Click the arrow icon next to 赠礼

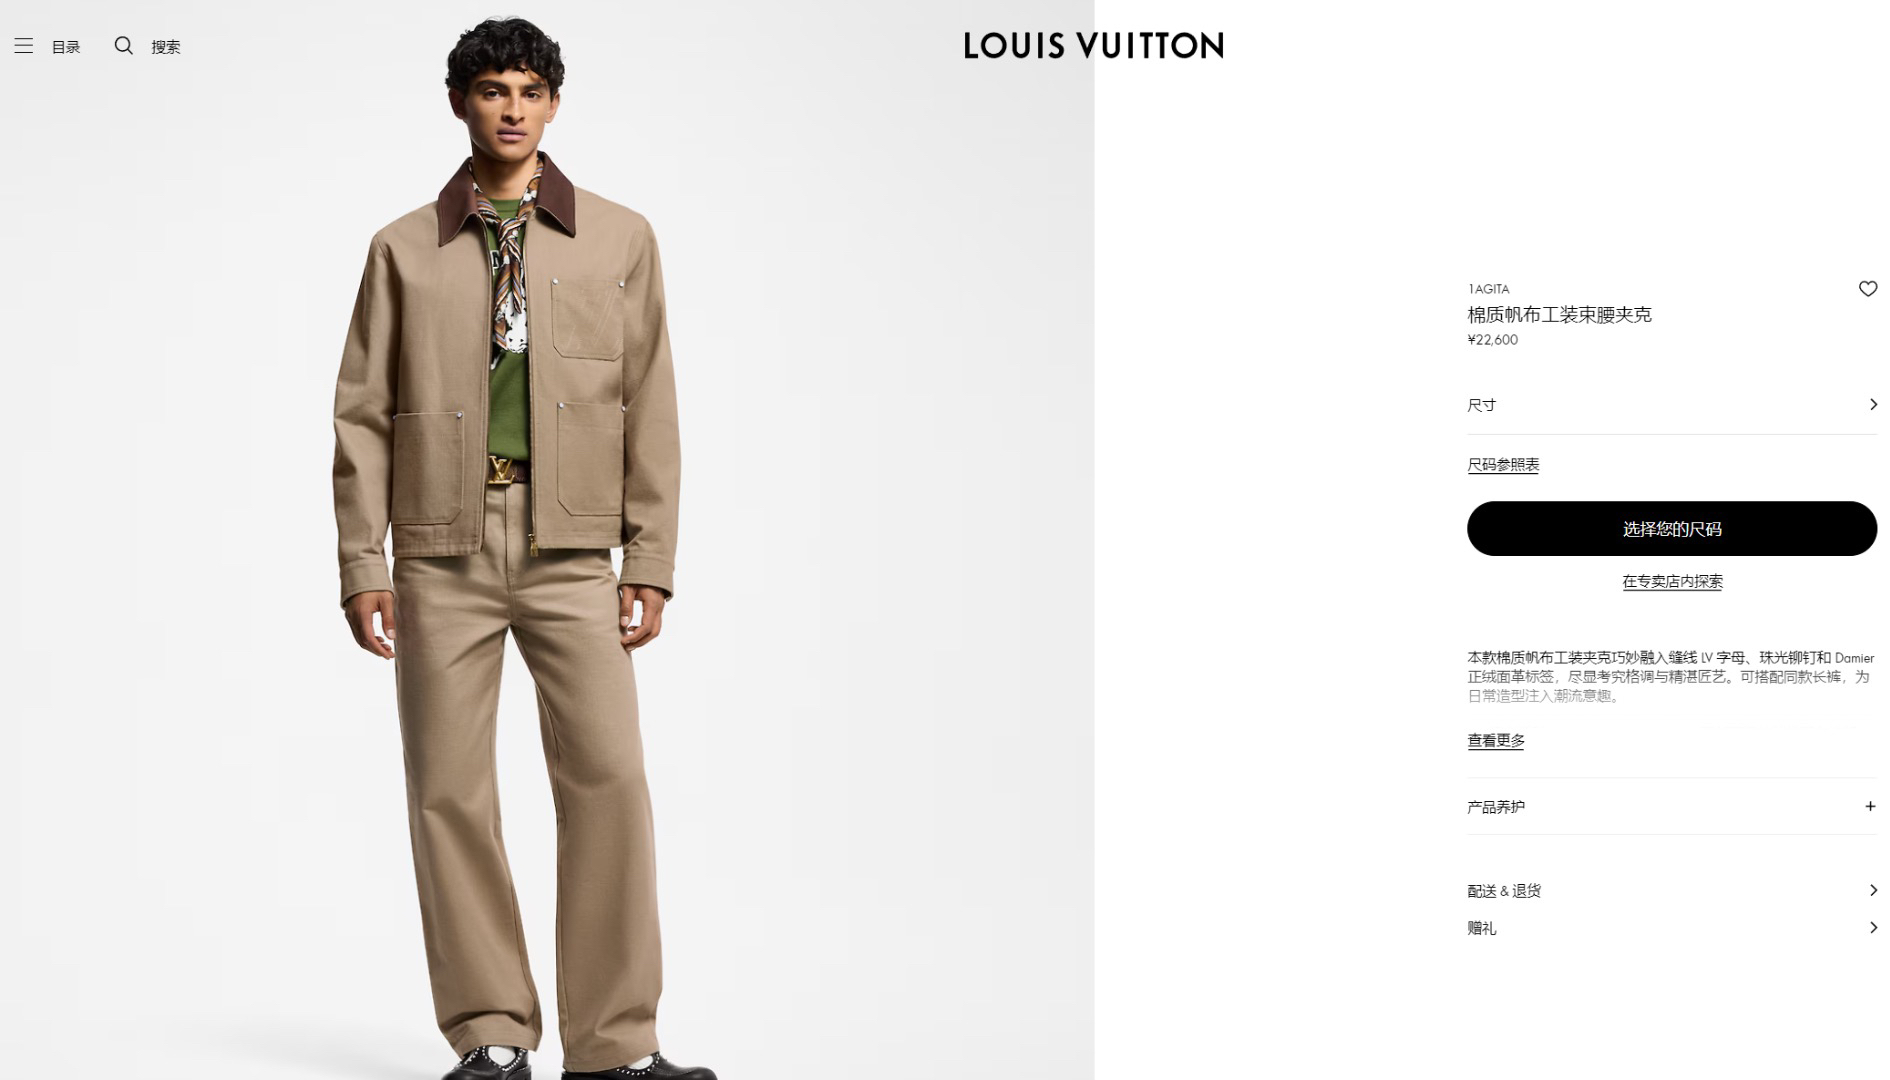(x=1873, y=928)
